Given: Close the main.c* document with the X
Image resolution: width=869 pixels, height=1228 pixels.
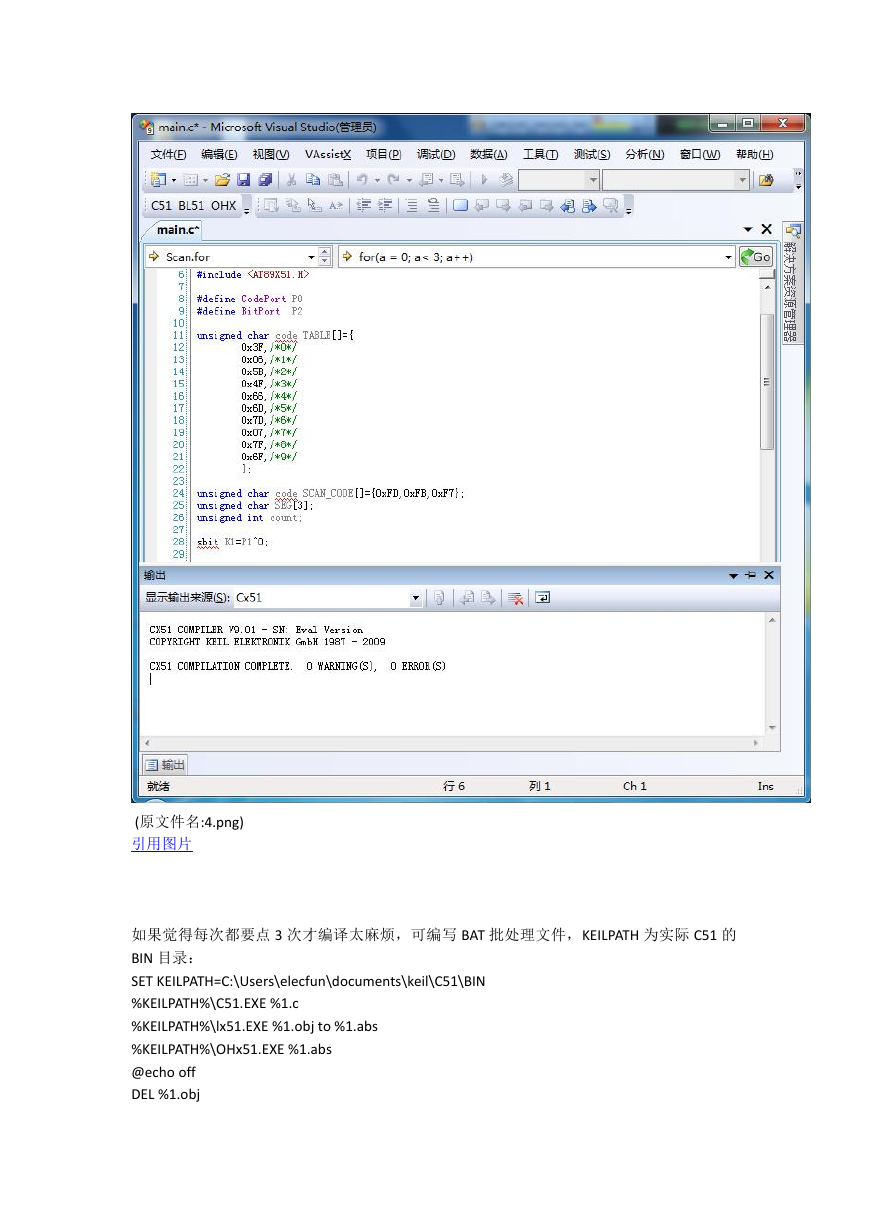Looking at the screenshot, I should [x=767, y=230].
